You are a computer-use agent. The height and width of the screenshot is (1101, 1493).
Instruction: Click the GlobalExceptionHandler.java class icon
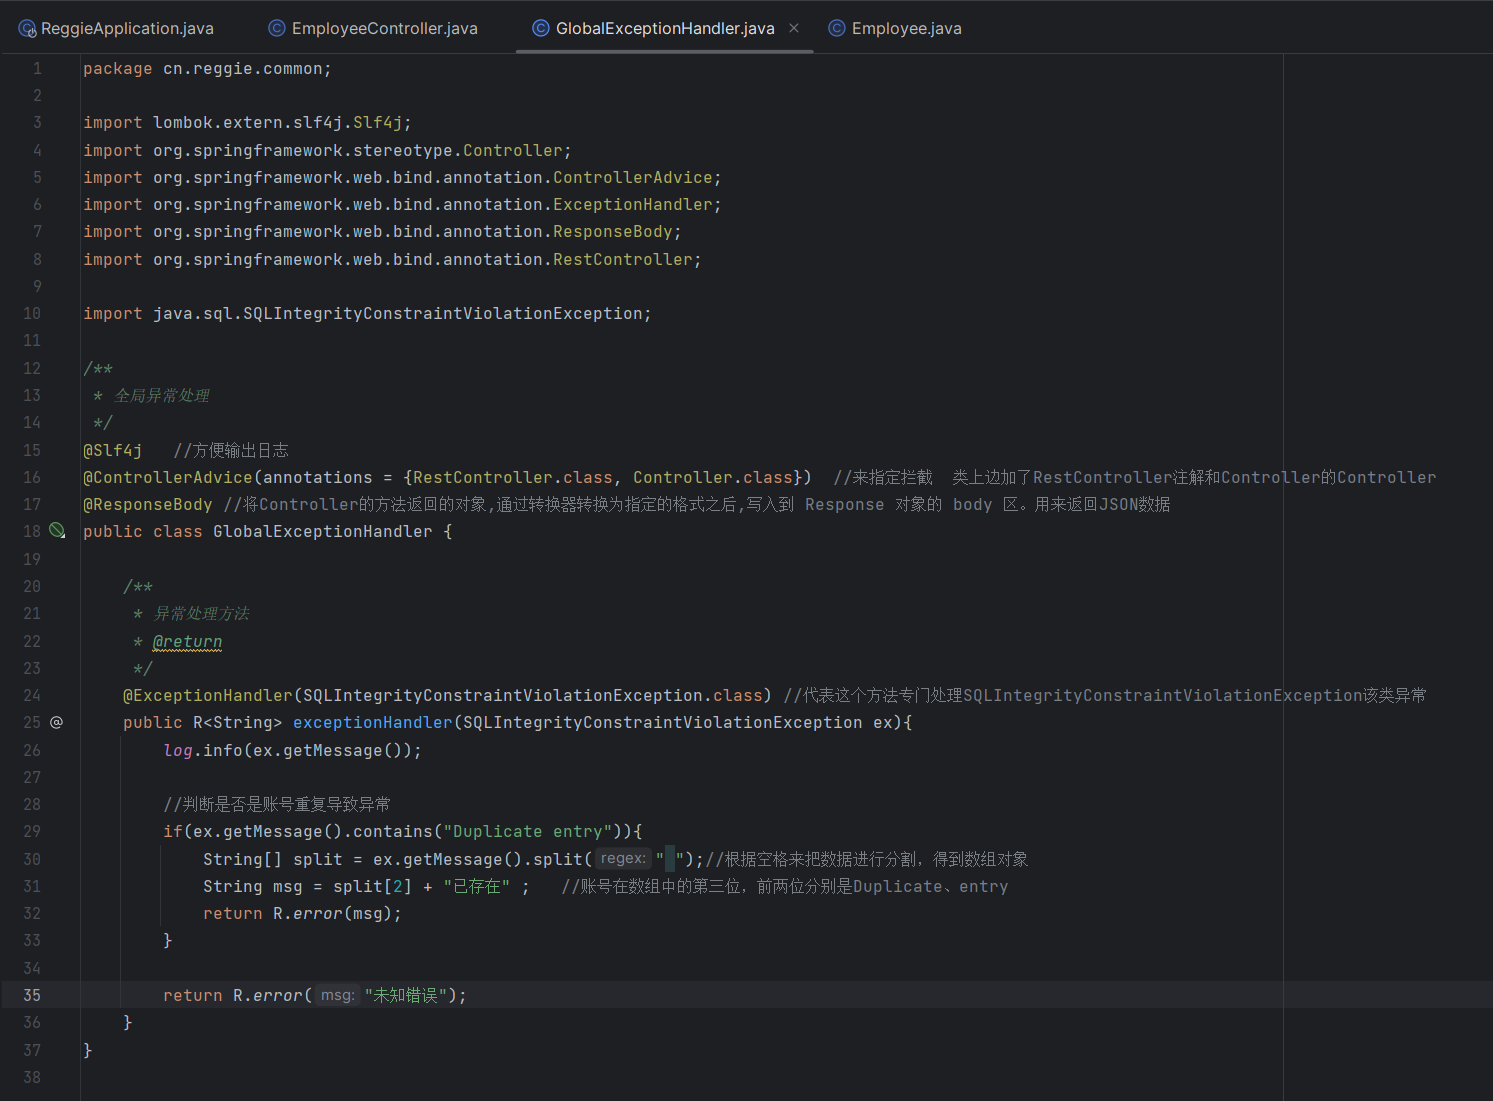point(541,28)
